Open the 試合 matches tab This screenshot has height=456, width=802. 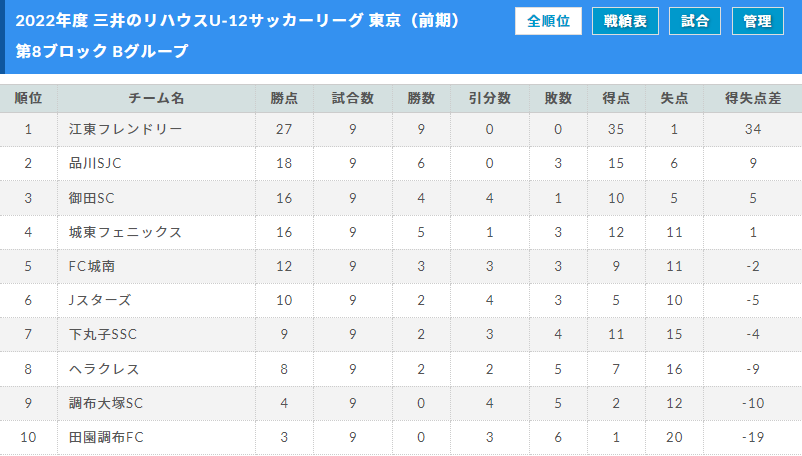[694, 21]
